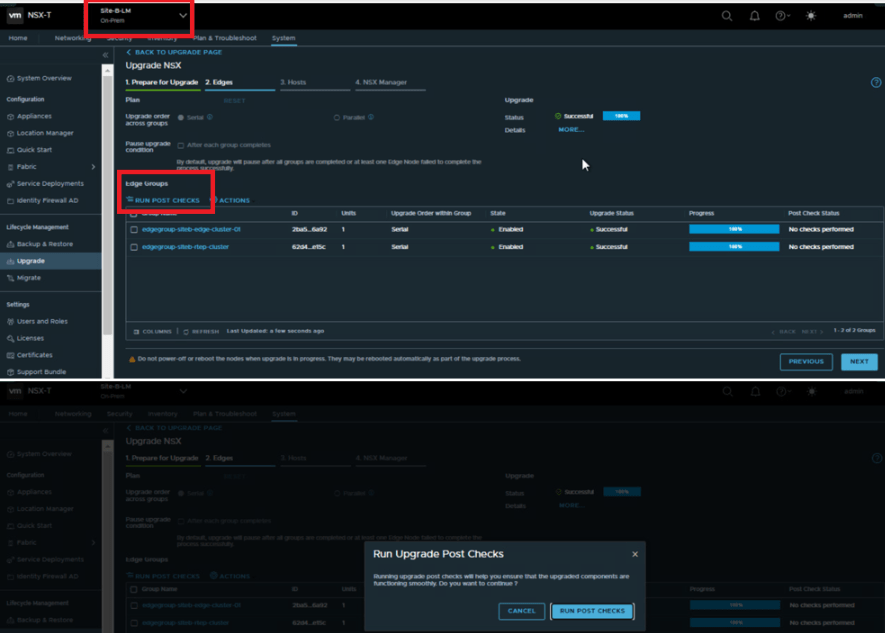Switch to the Hosts upgrade step
The image size is (885, 633).
(292, 82)
